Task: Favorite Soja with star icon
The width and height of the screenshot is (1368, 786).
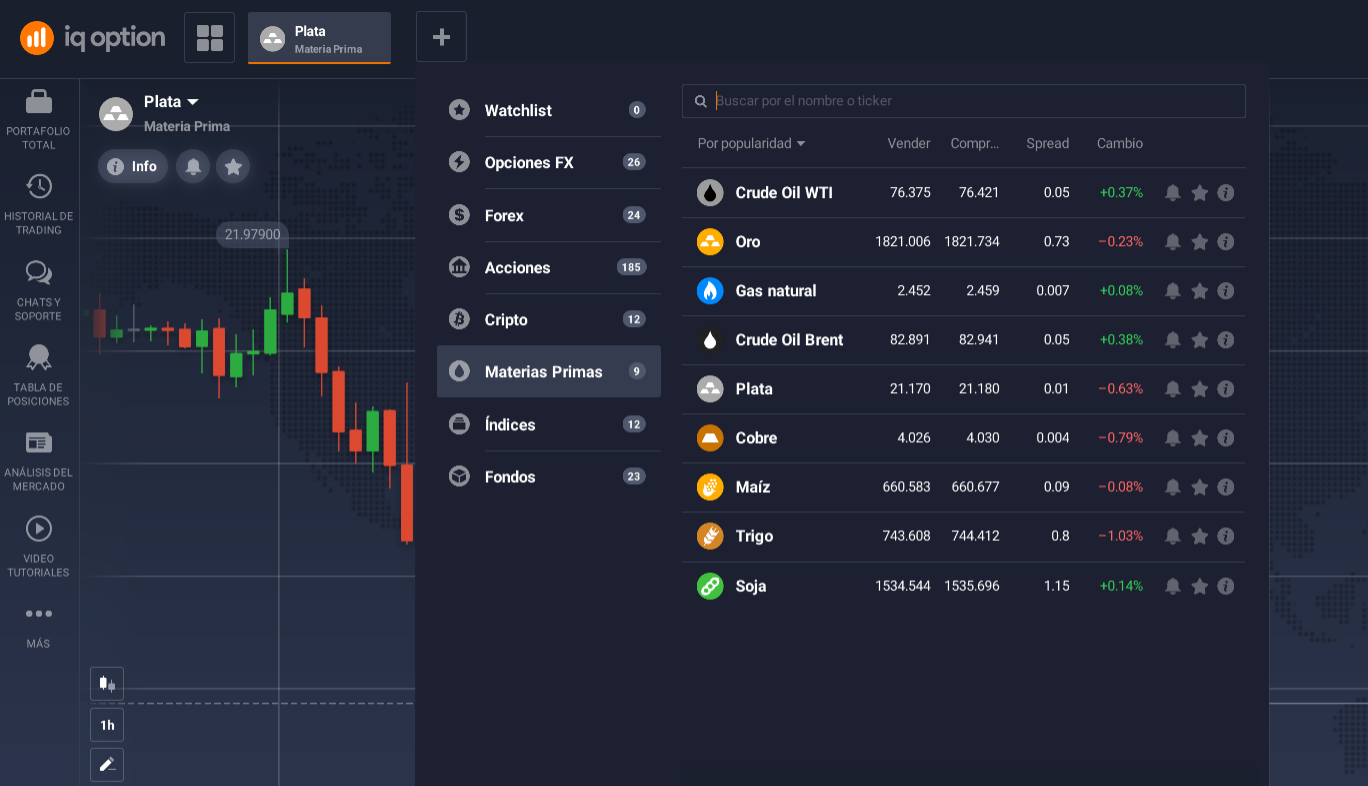Action: pyautogui.click(x=1200, y=586)
